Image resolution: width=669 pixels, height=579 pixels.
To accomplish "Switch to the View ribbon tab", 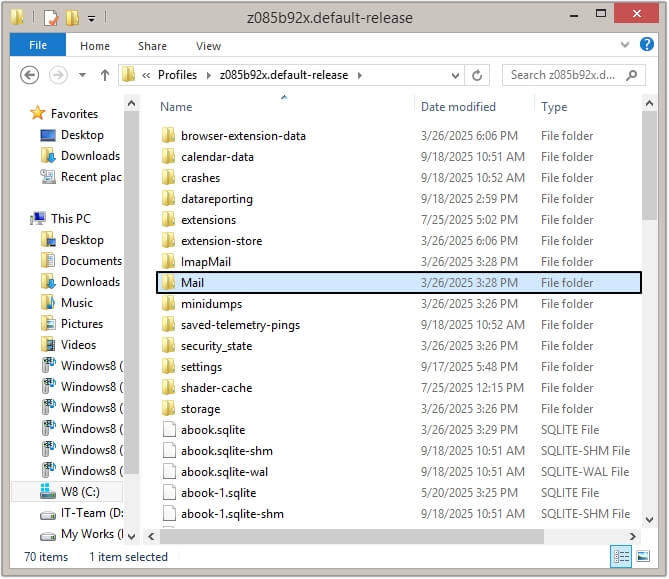I will [208, 46].
